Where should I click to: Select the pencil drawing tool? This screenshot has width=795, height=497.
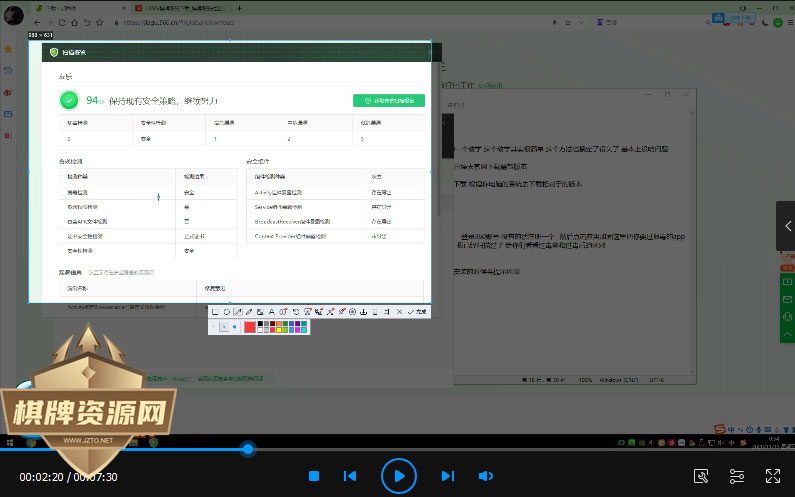coord(249,312)
